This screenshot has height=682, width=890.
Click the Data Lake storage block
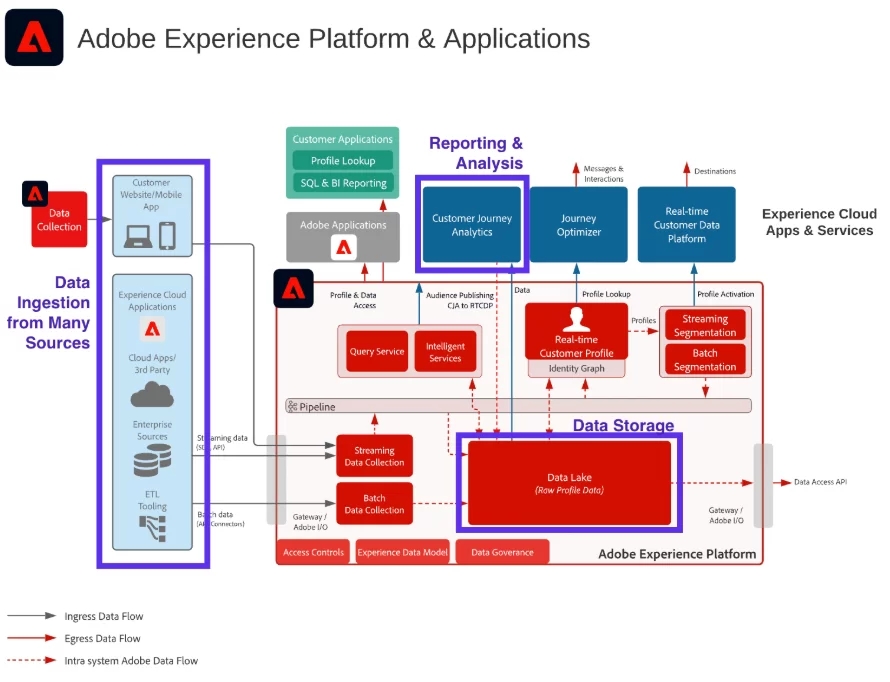click(x=569, y=483)
